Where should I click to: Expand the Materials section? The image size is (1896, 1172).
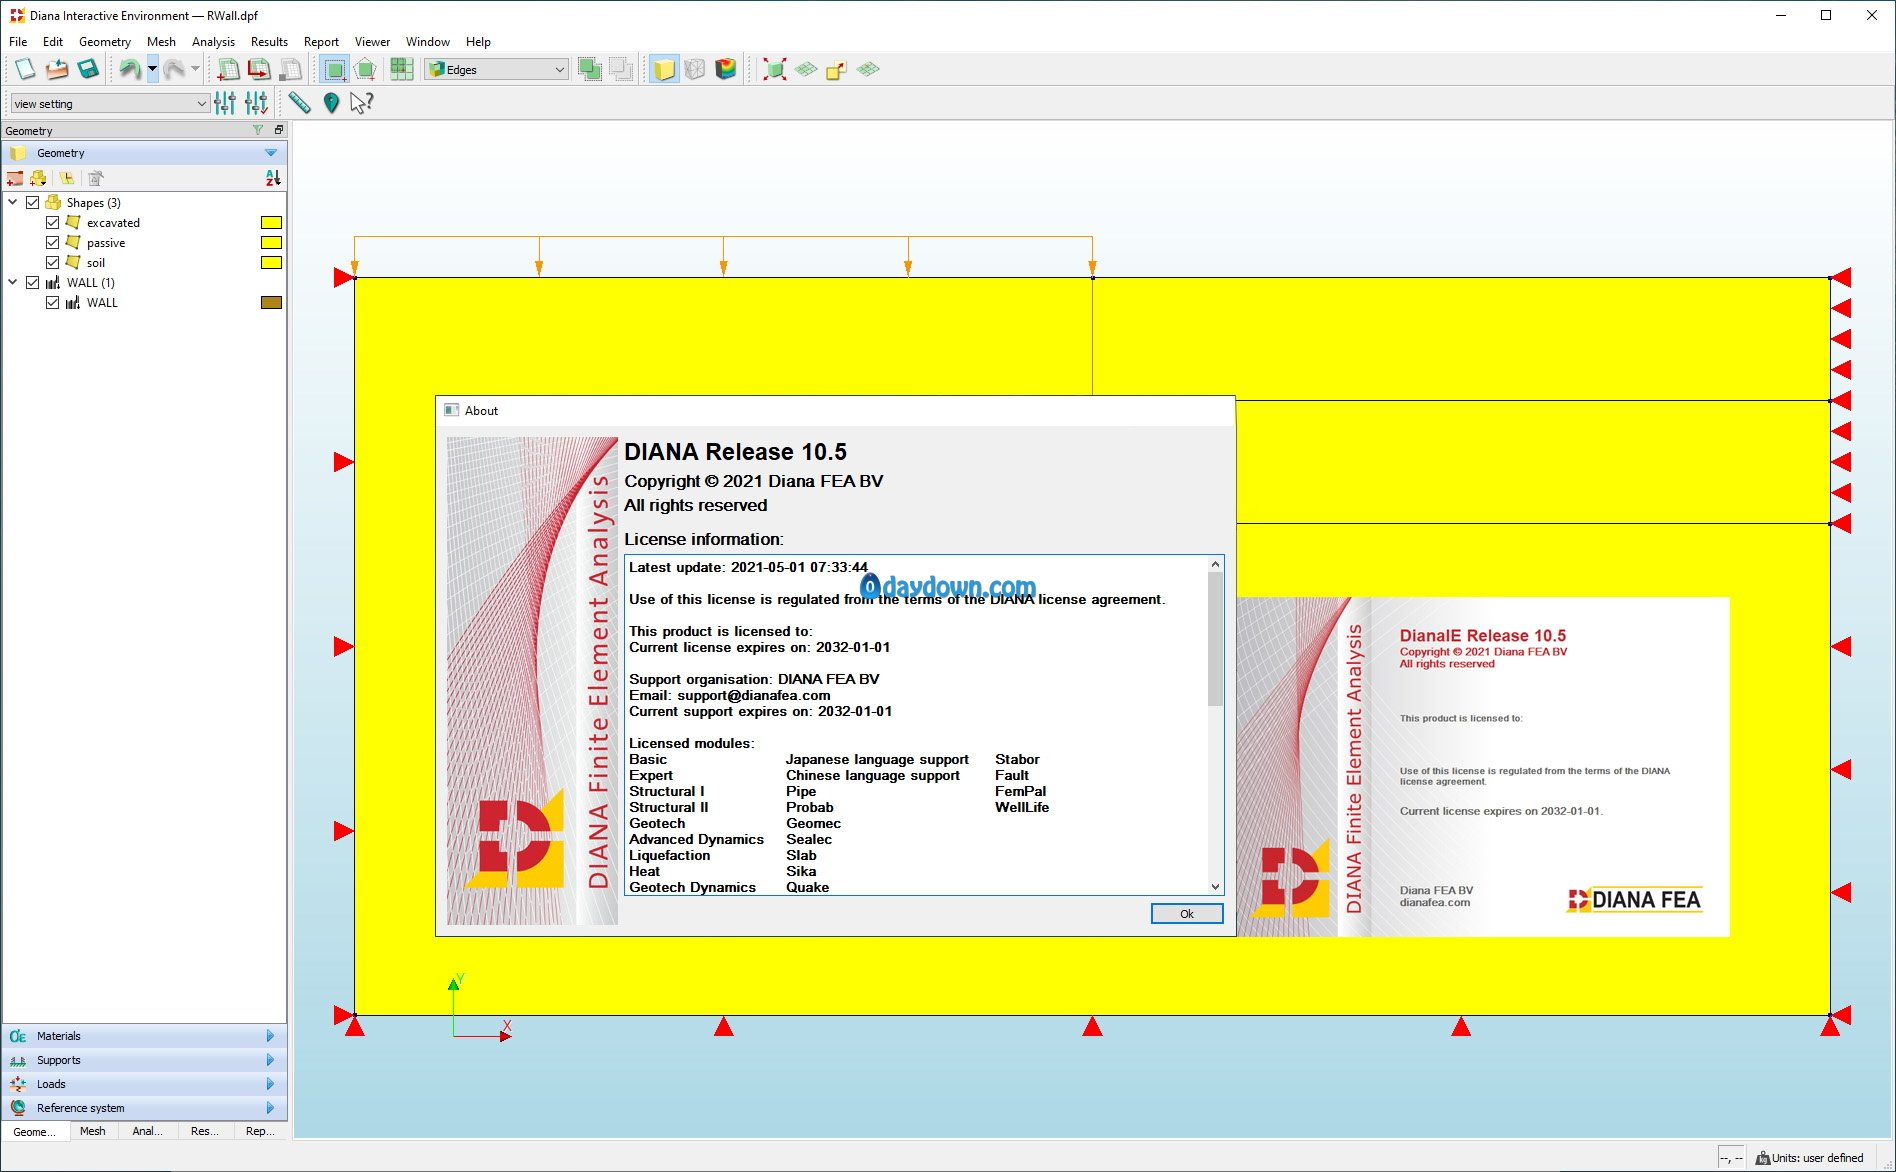coord(144,1036)
